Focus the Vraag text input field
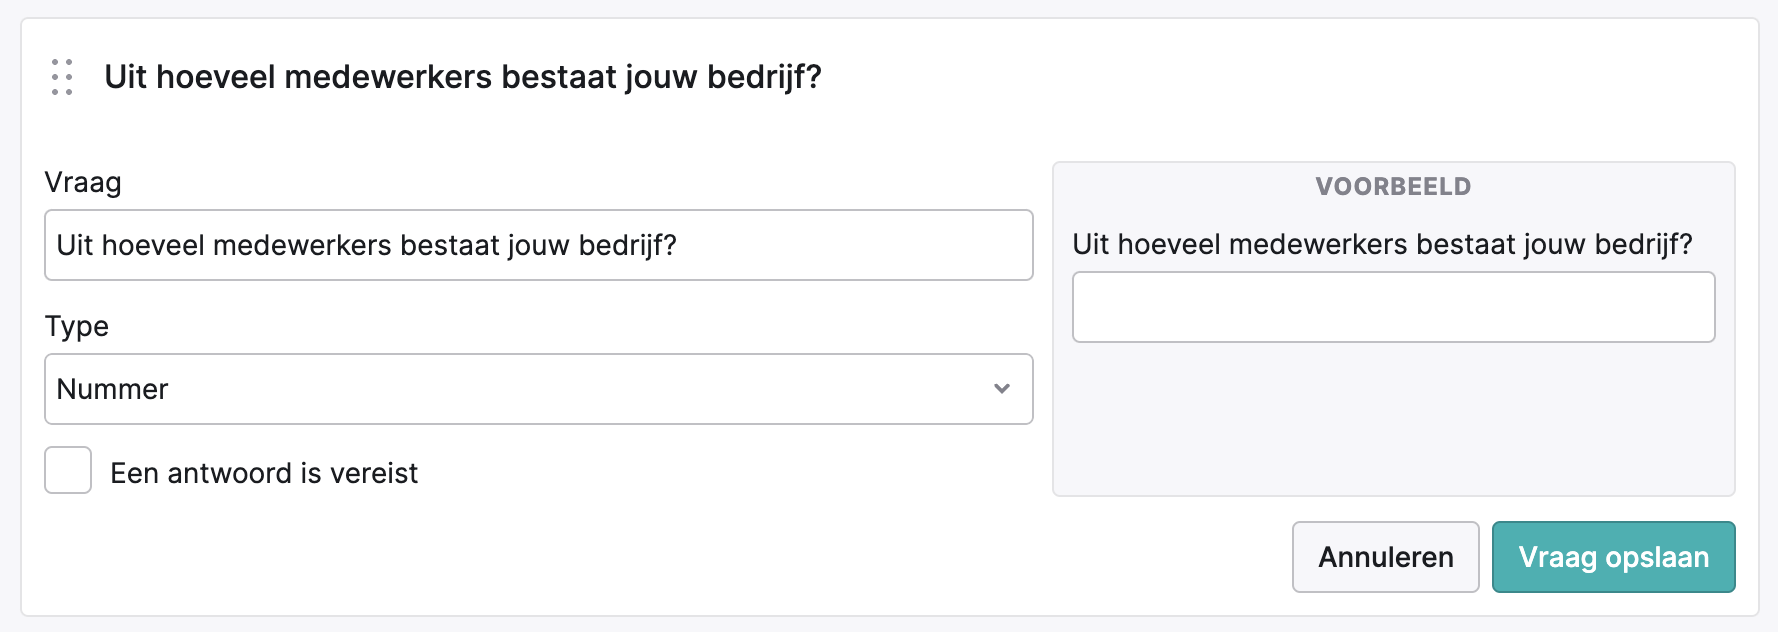Viewport: 1778px width, 632px height. (539, 245)
